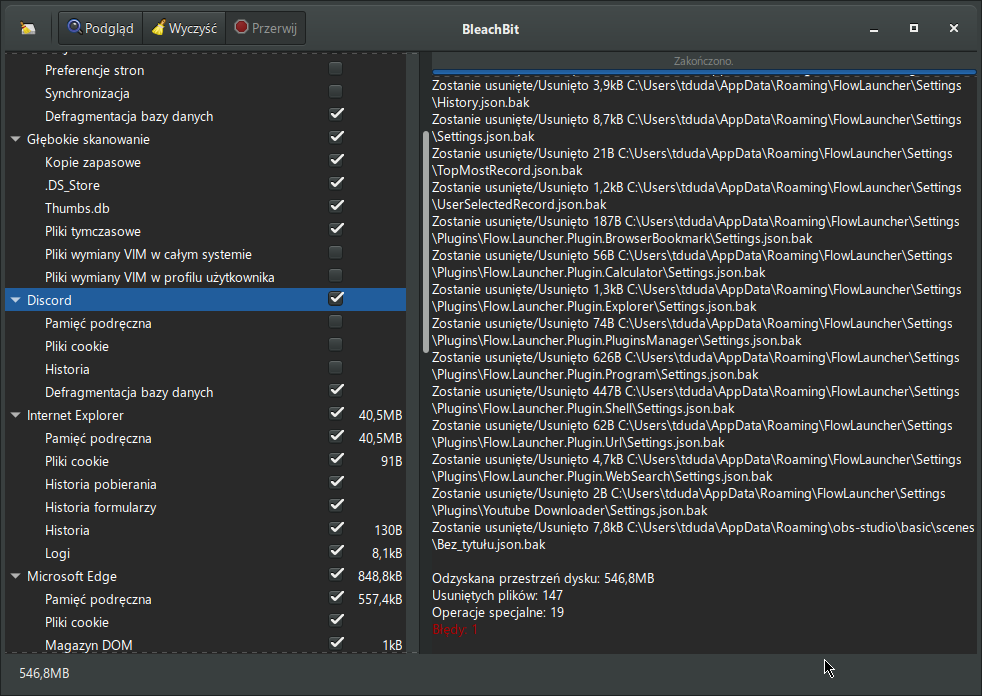Click the cleaner list vertical scrollbar
Image resolution: width=982 pixels, height=696 pixels.
tap(426, 240)
